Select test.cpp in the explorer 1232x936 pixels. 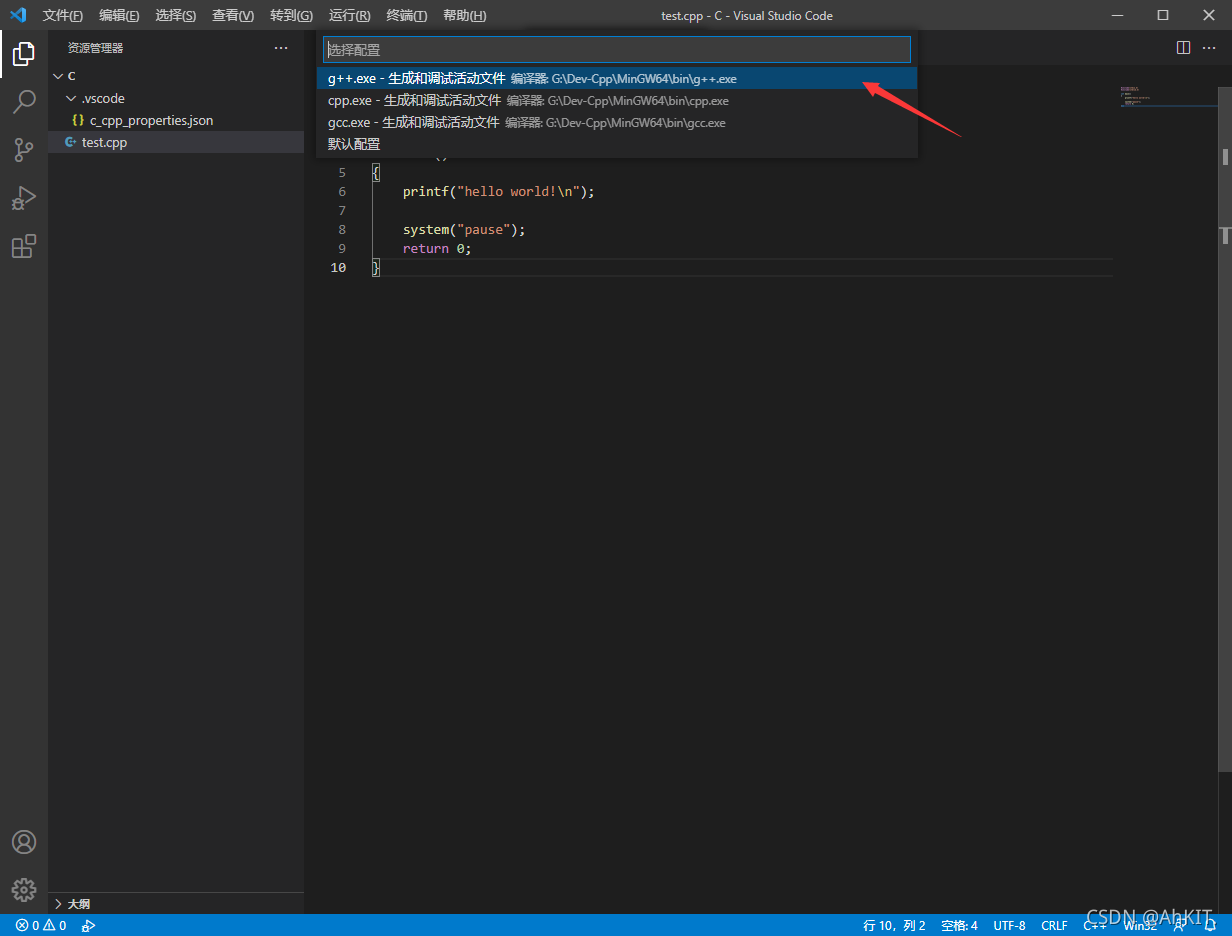pos(176,142)
